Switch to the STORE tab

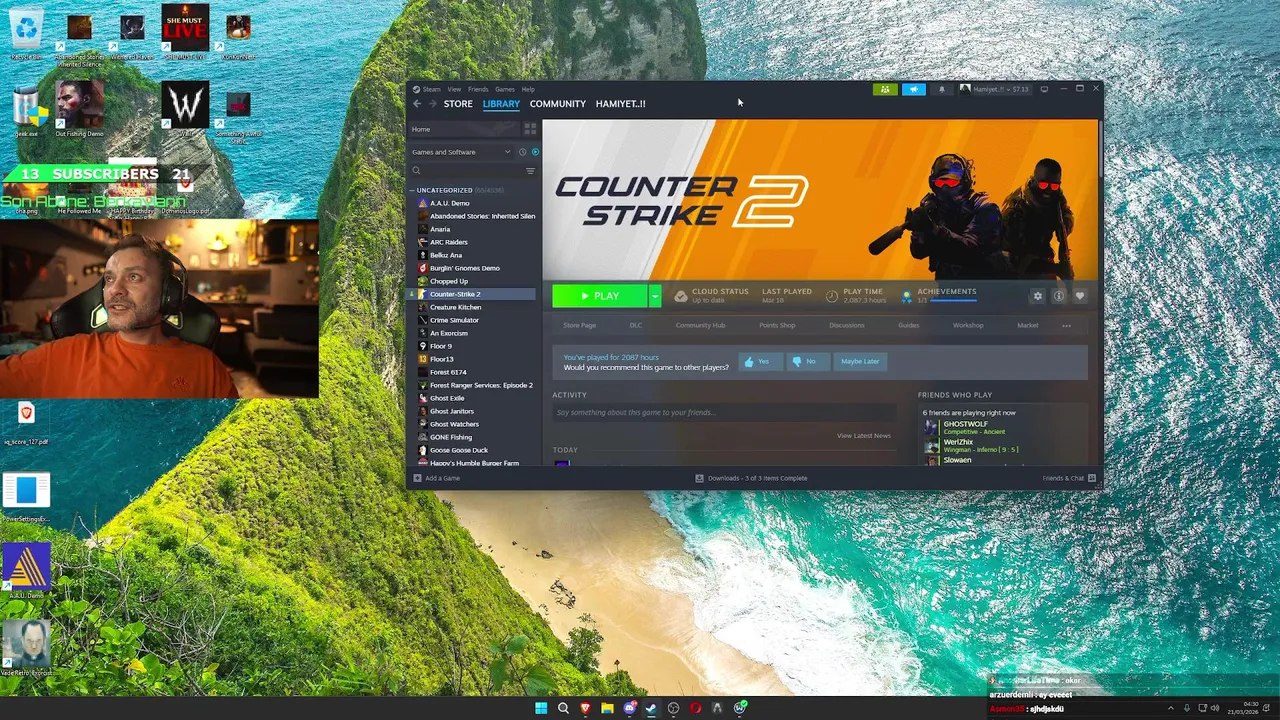click(x=458, y=104)
